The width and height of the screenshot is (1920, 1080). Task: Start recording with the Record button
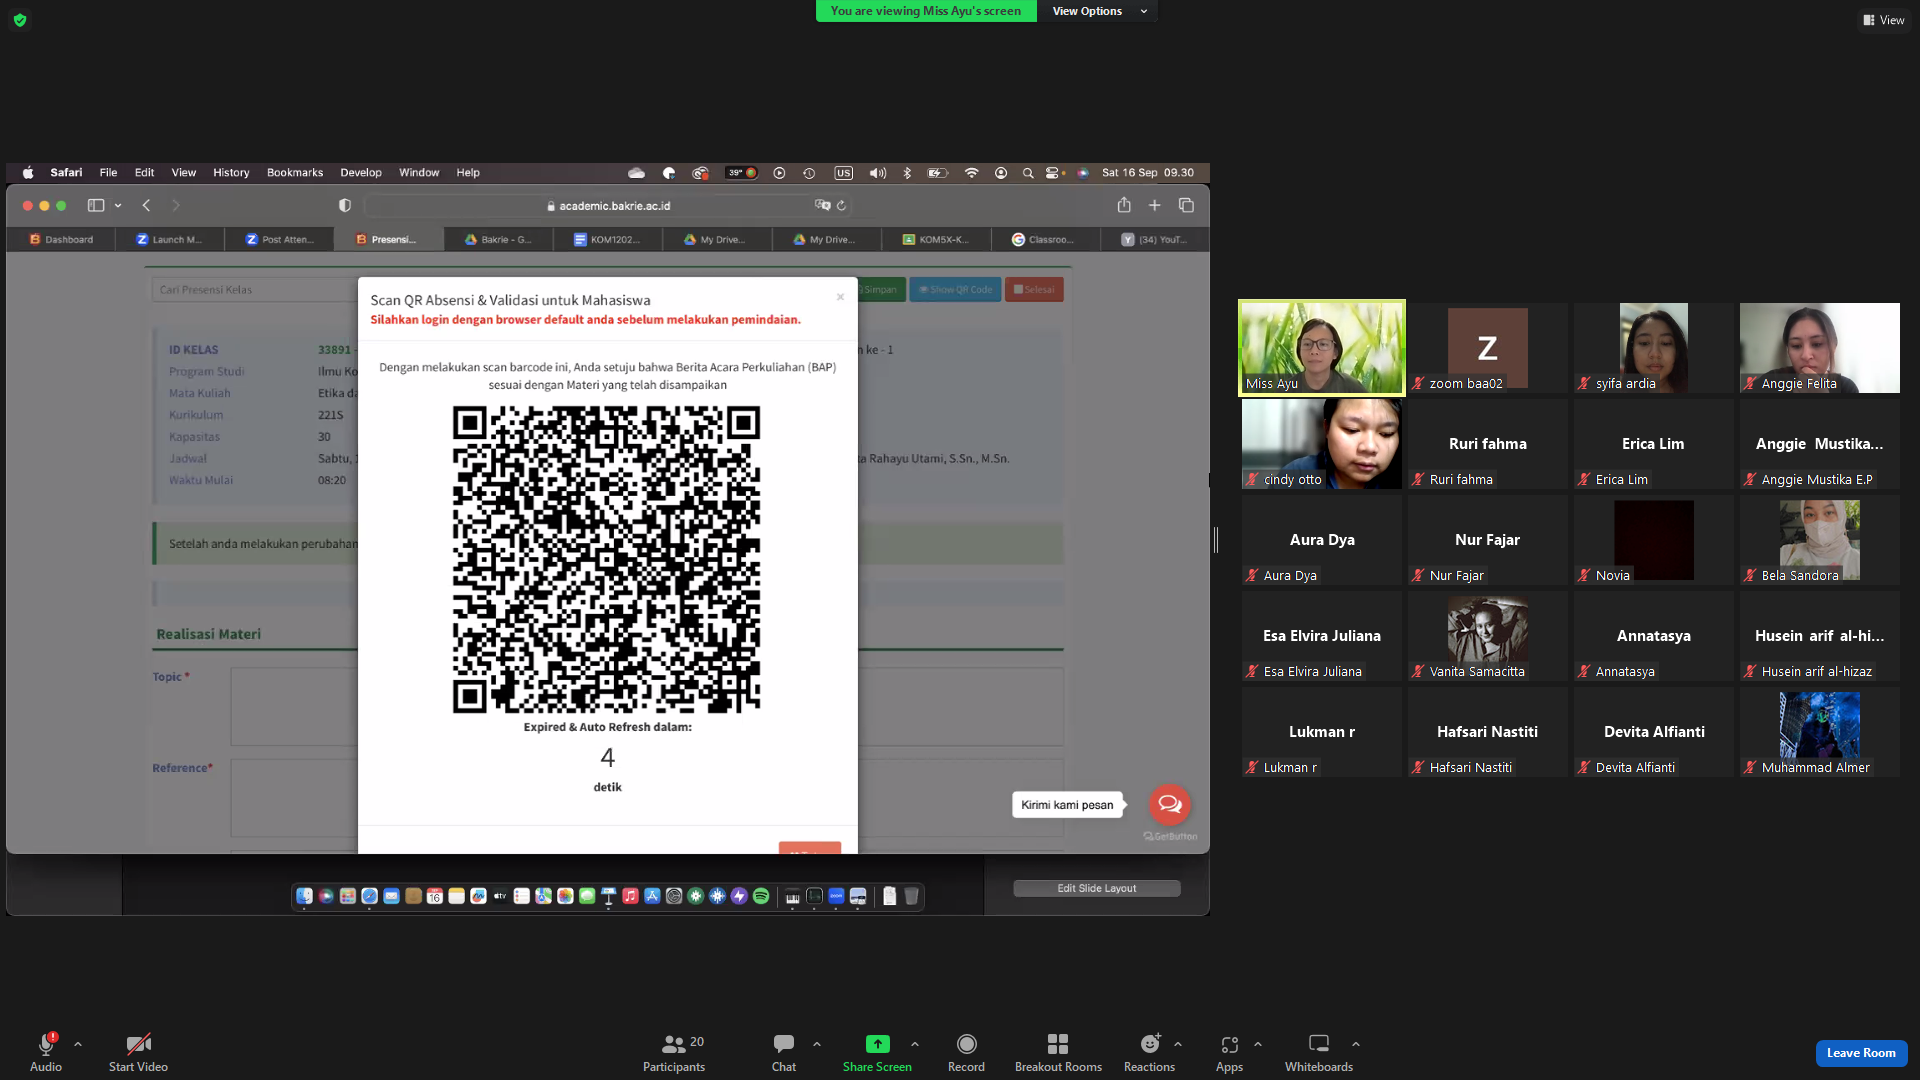[966, 1053]
